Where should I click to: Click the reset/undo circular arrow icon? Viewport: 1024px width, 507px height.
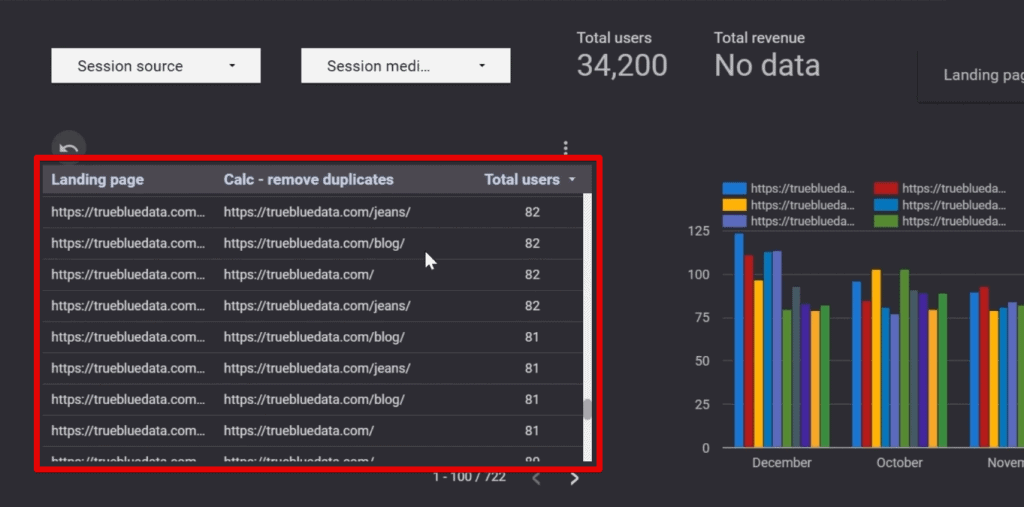(x=69, y=148)
